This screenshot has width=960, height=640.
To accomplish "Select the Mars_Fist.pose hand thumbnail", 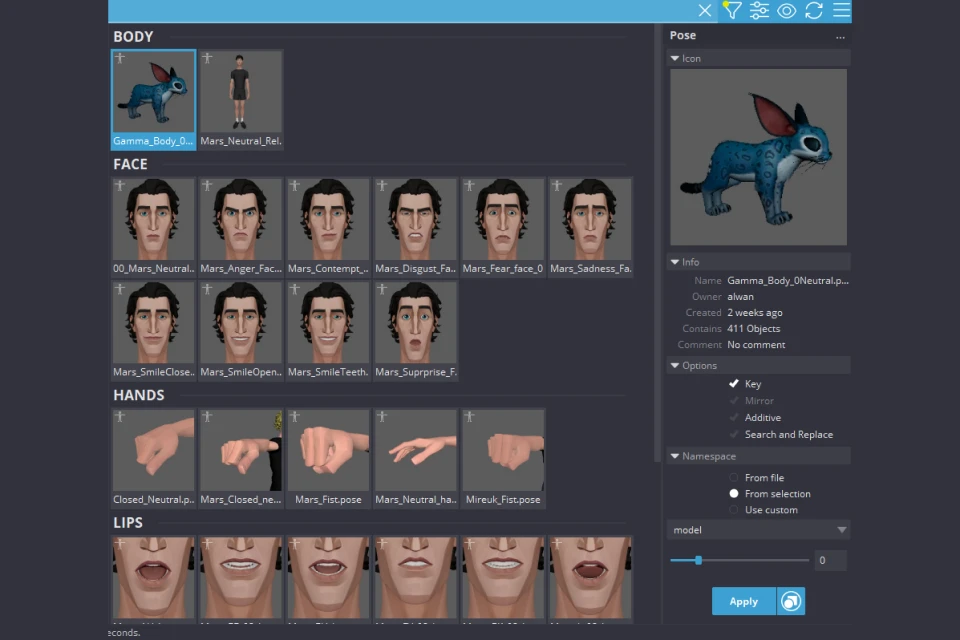I will click(328, 450).
